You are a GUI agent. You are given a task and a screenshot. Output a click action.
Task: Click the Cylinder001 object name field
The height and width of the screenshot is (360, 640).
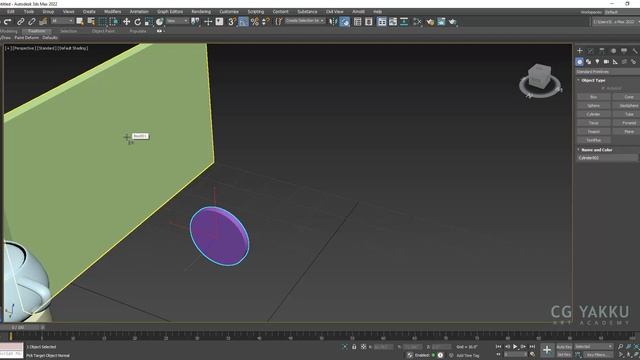[607, 158]
